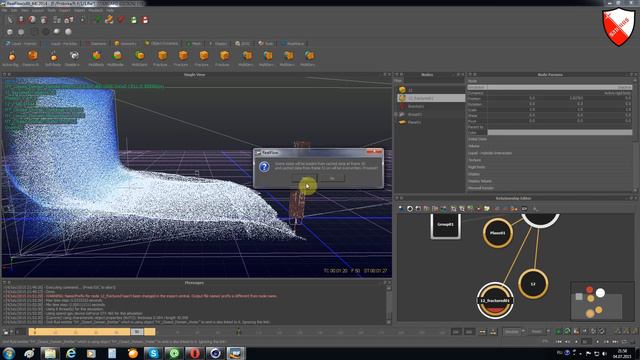The width and height of the screenshot is (640, 360).
Task: Select the Plane01 node in Relationship Editor
Action: pos(498,233)
